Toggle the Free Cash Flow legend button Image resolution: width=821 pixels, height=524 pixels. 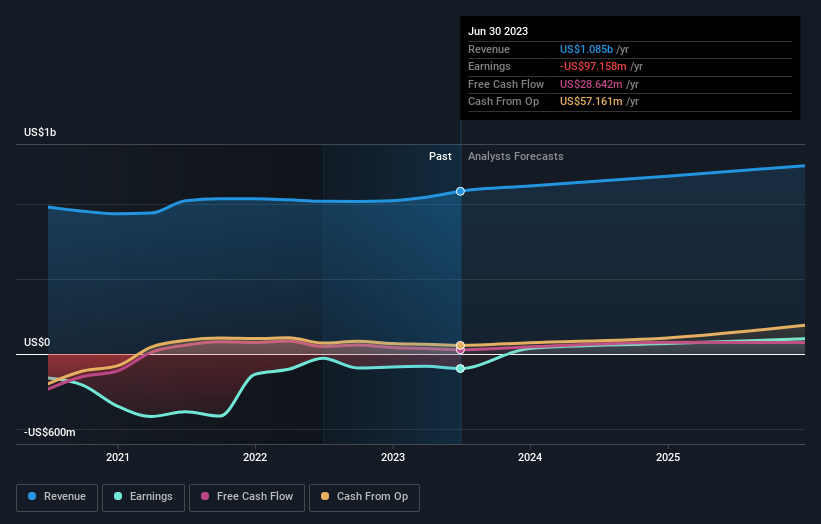247,497
